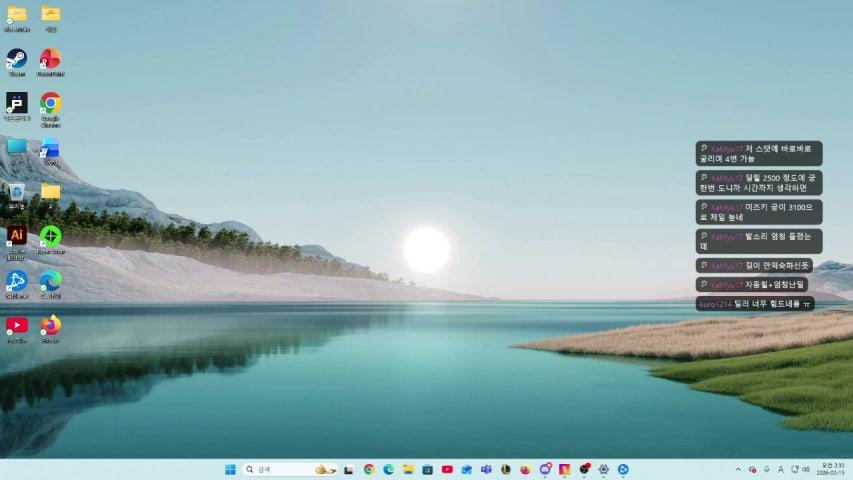Open Settings gear in the taskbar
The image size is (853, 480).
tap(603, 469)
